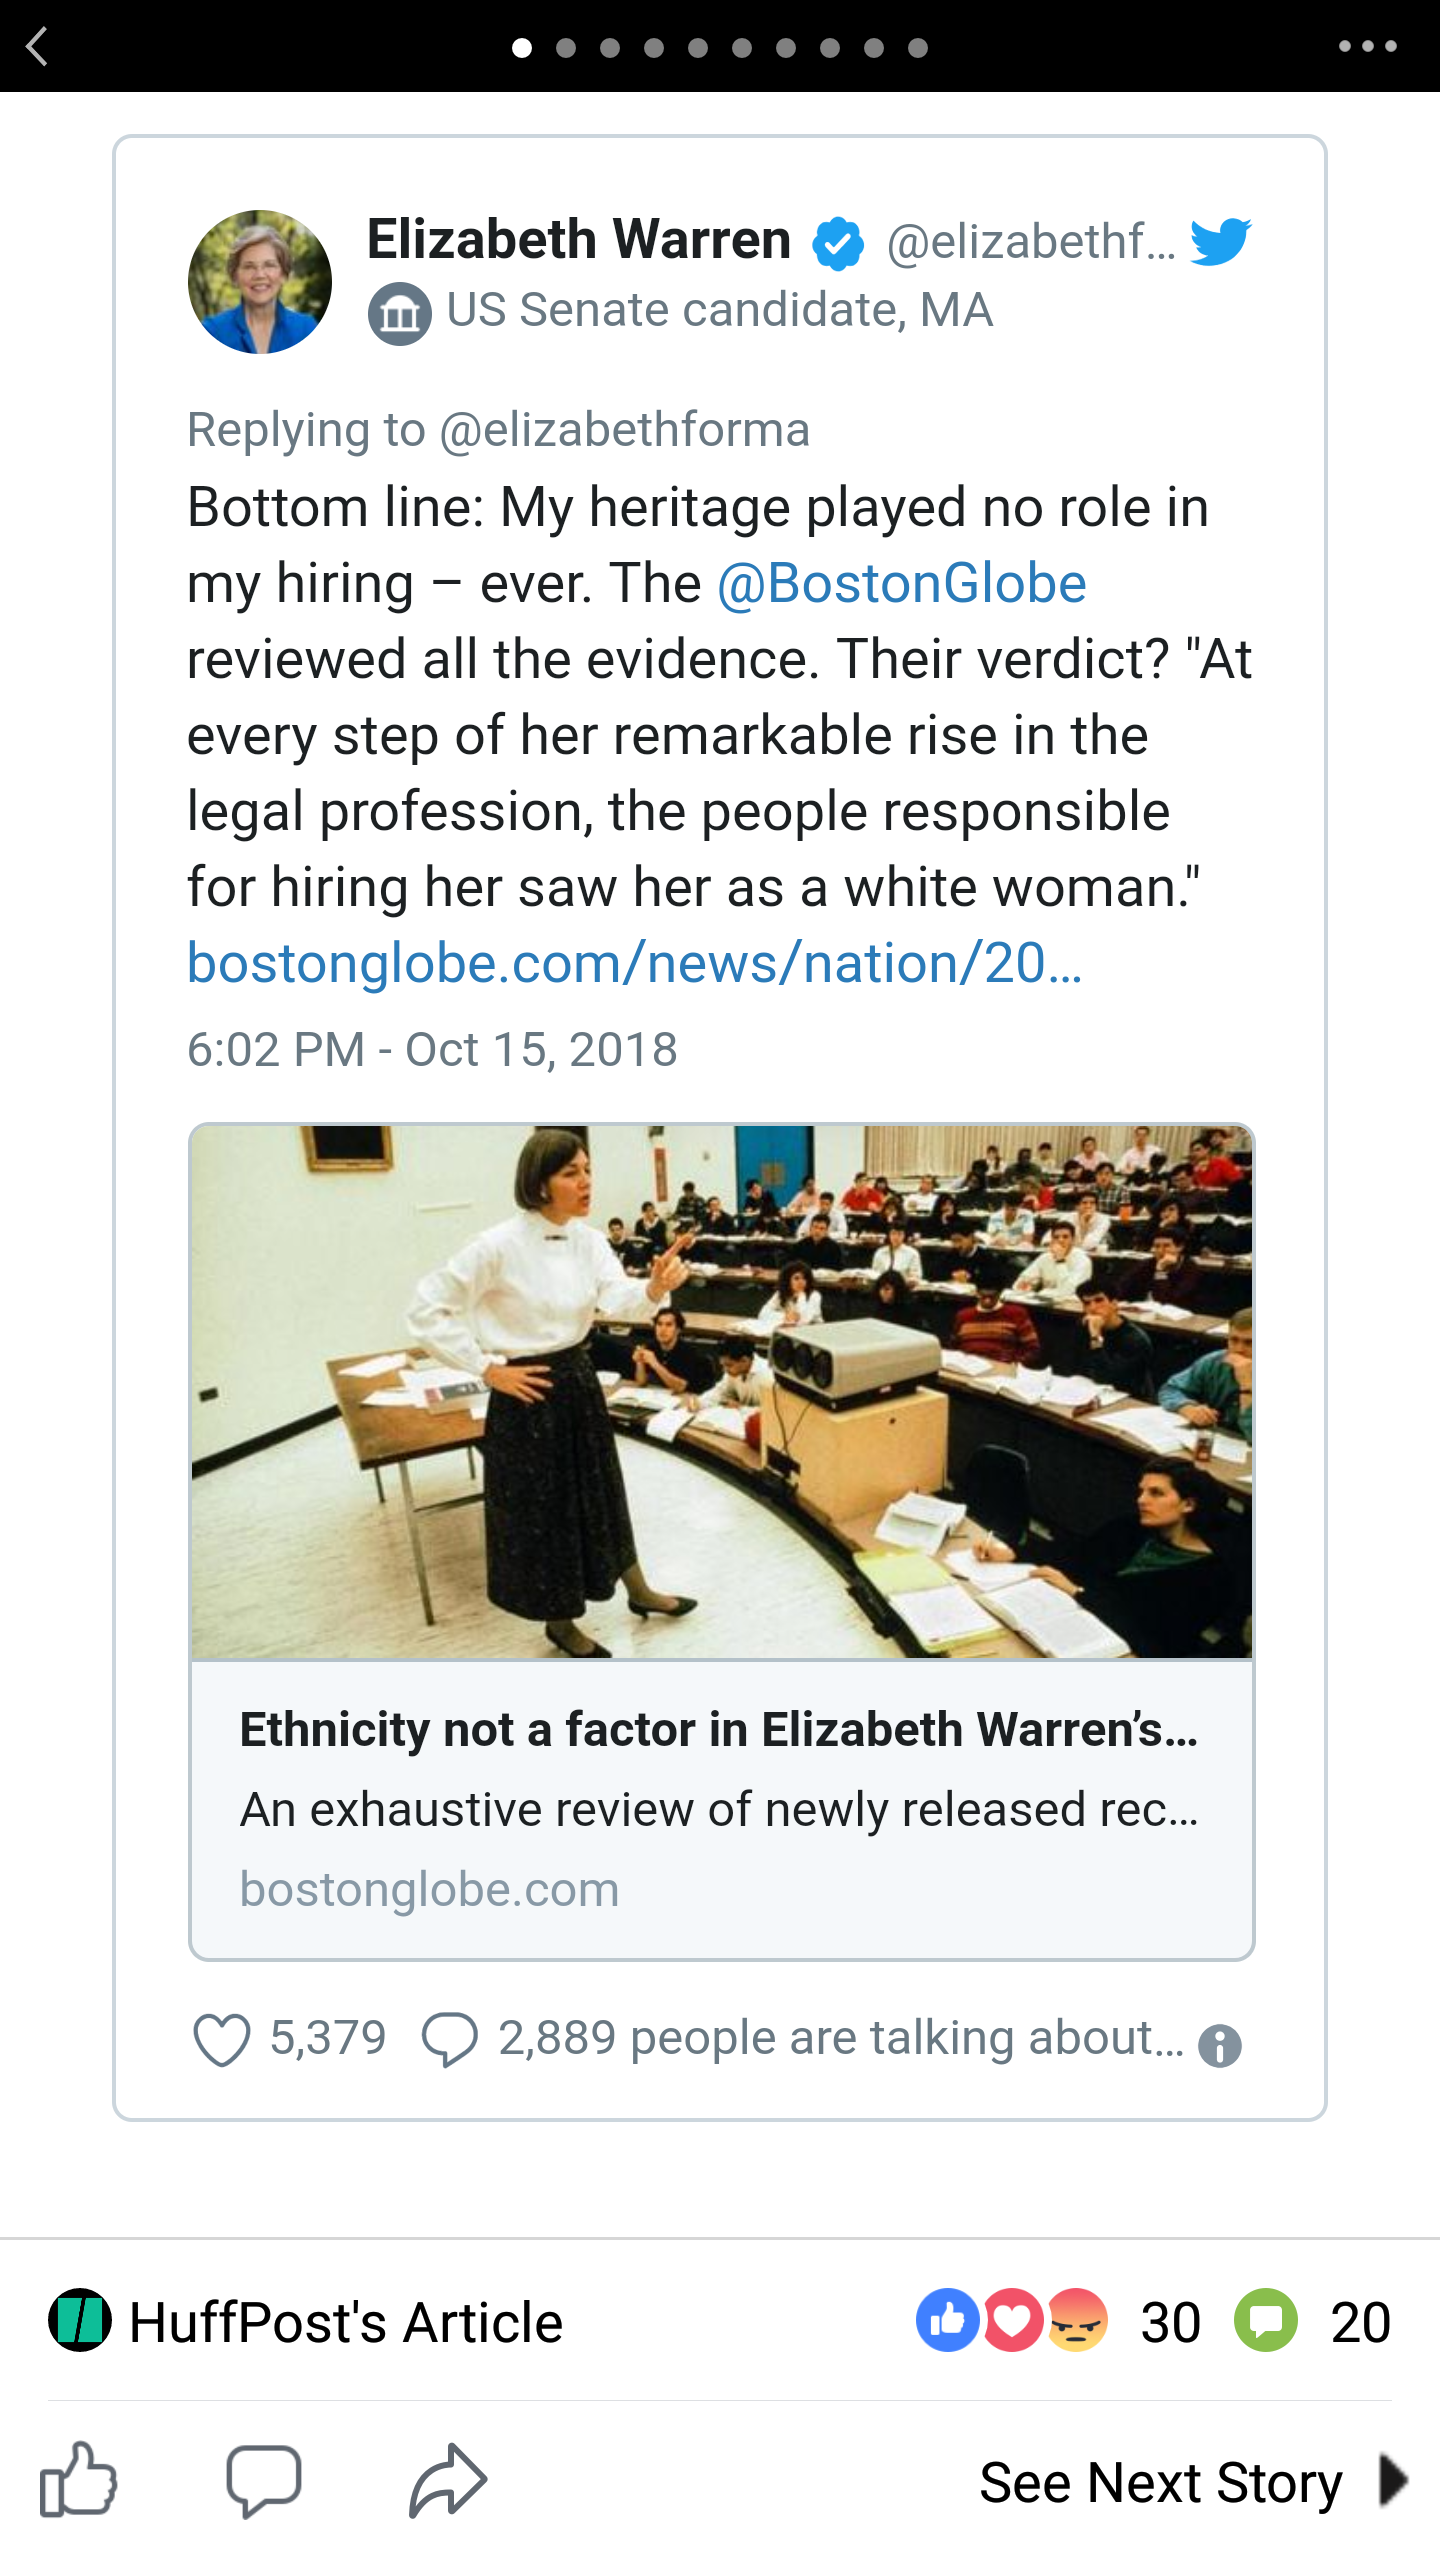1440x2560 pixels.
Task: Jump to the last story page dot
Action: pyautogui.click(x=918, y=48)
